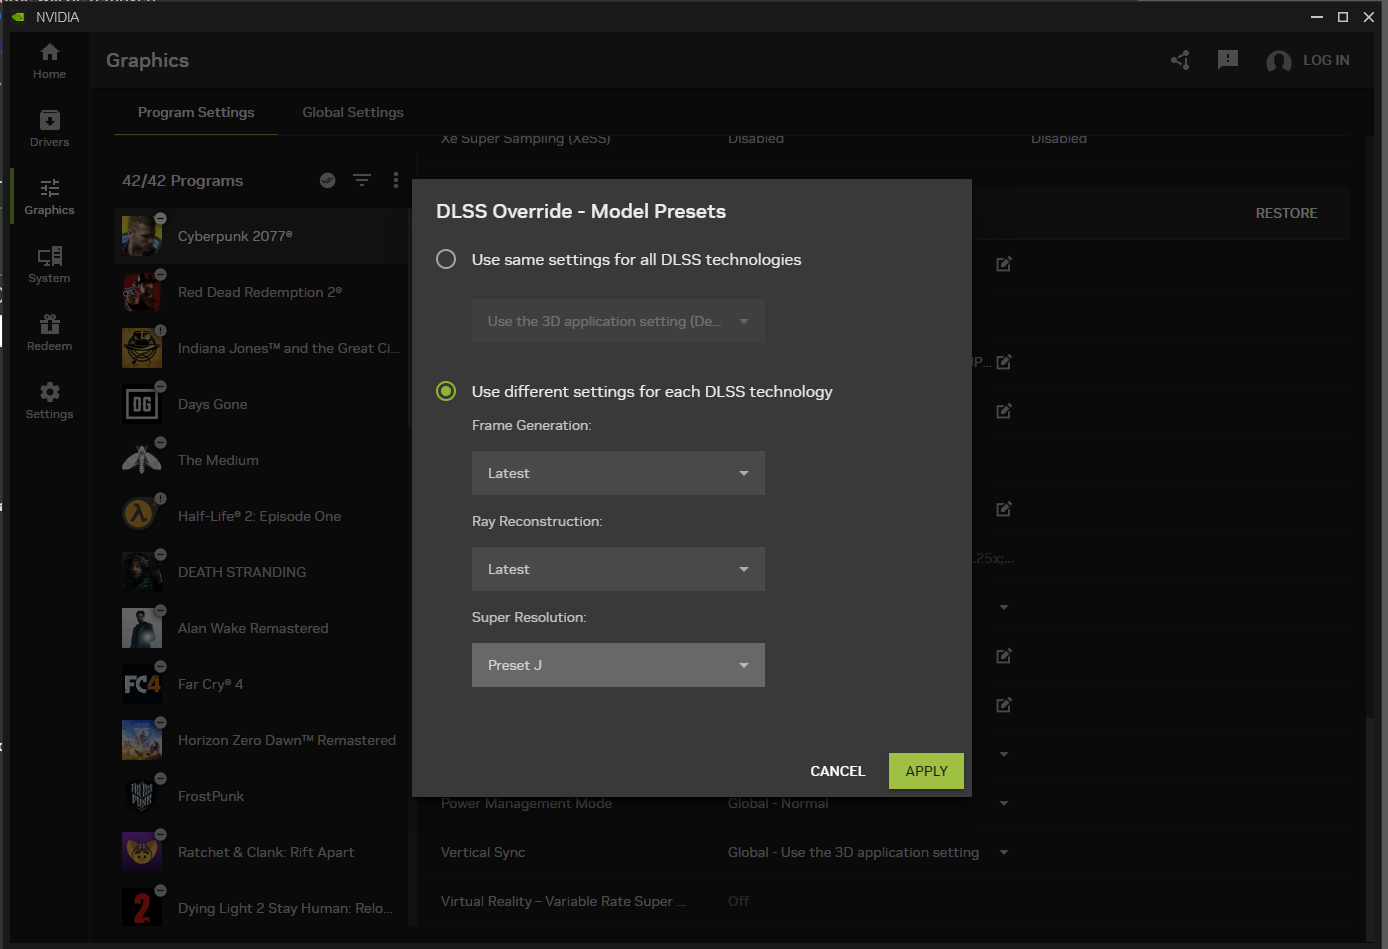Screen dimensions: 1388x949
Task: Click the Half-Life 2 lambda icon
Action: tap(142, 516)
